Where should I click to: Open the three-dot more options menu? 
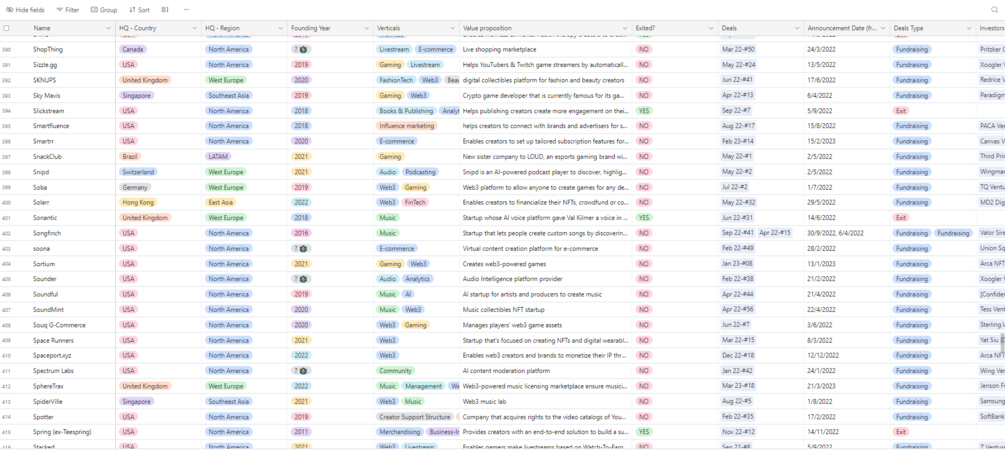click(187, 10)
